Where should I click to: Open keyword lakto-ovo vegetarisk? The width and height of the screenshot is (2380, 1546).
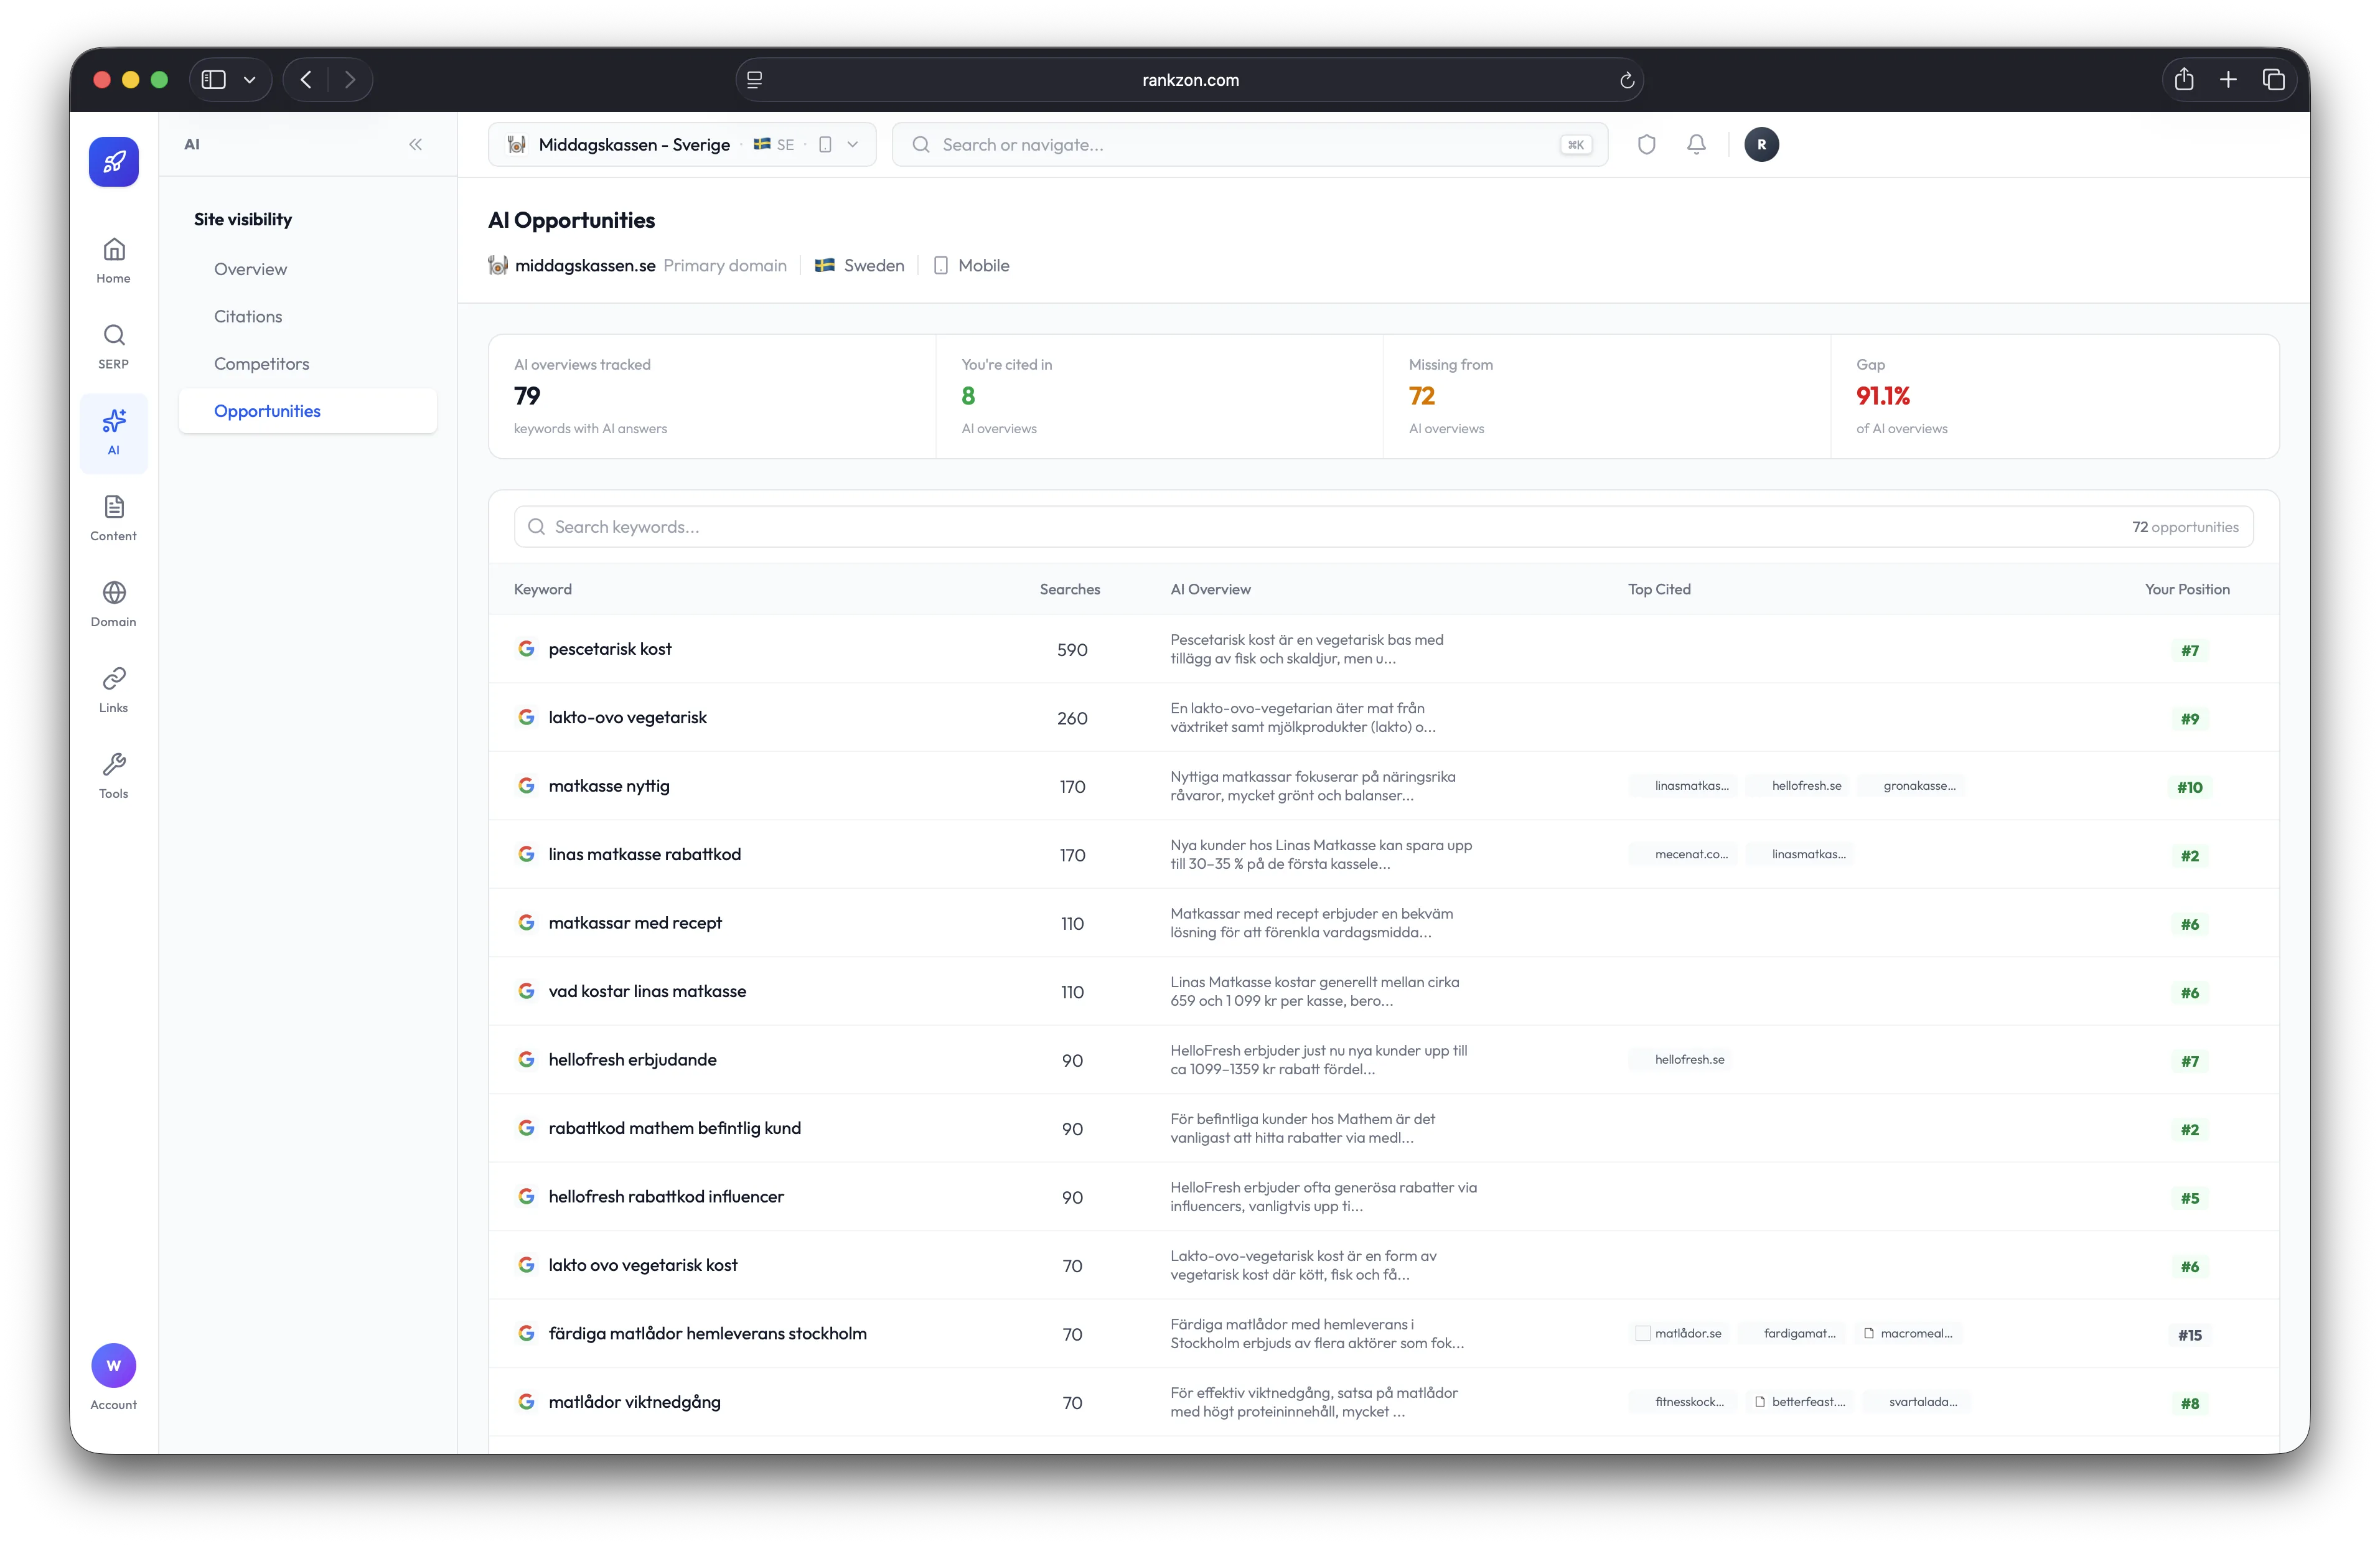tap(627, 717)
